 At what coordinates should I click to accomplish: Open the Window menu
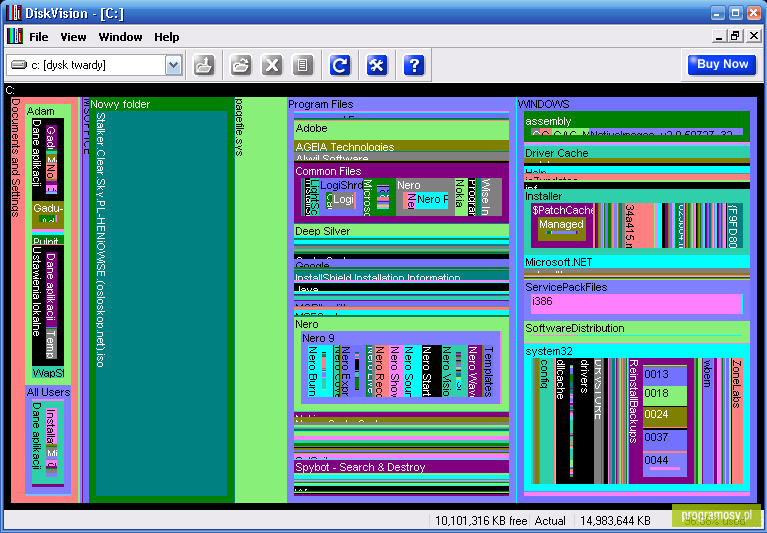tap(120, 37)
